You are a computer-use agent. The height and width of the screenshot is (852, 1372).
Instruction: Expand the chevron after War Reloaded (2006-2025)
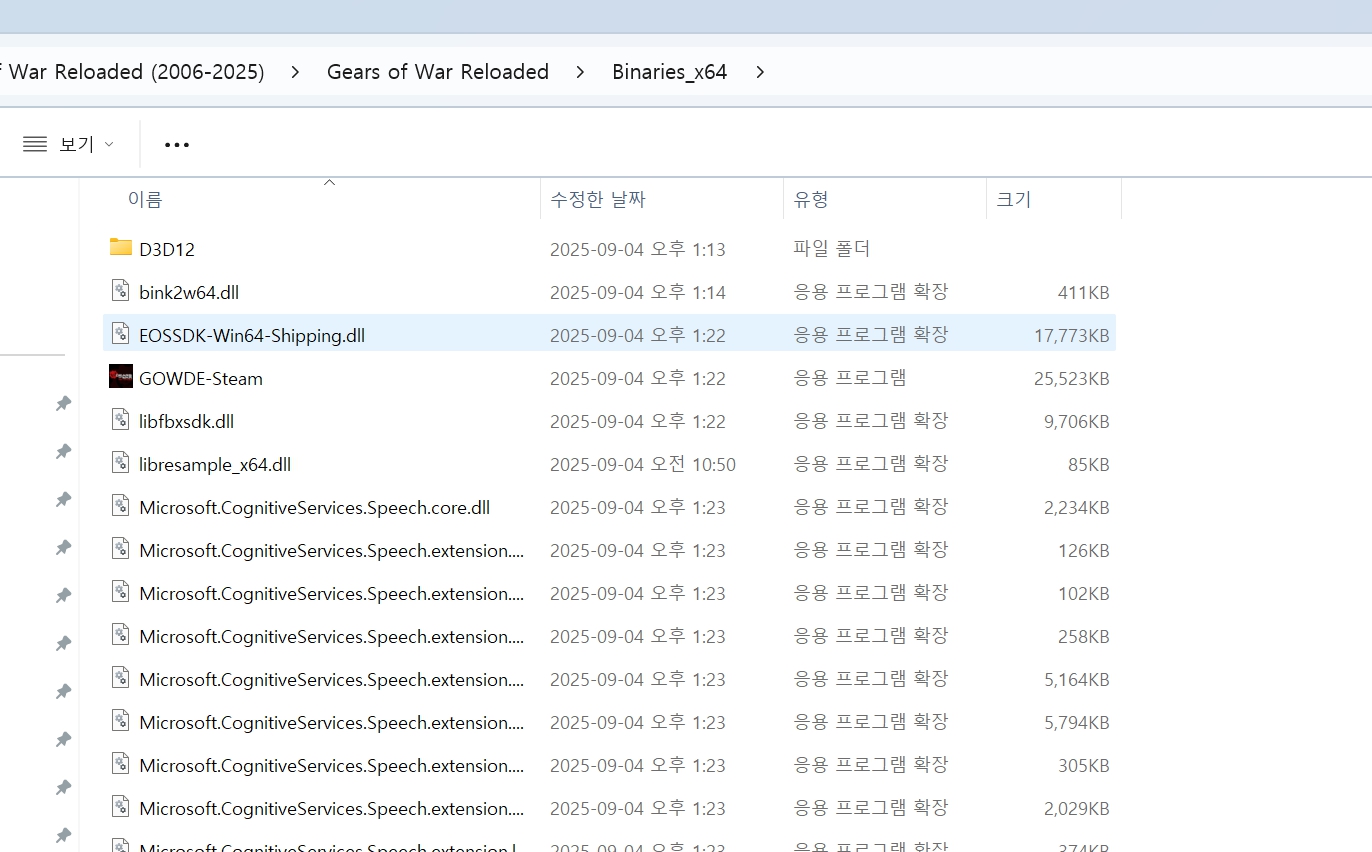[295, 72]
